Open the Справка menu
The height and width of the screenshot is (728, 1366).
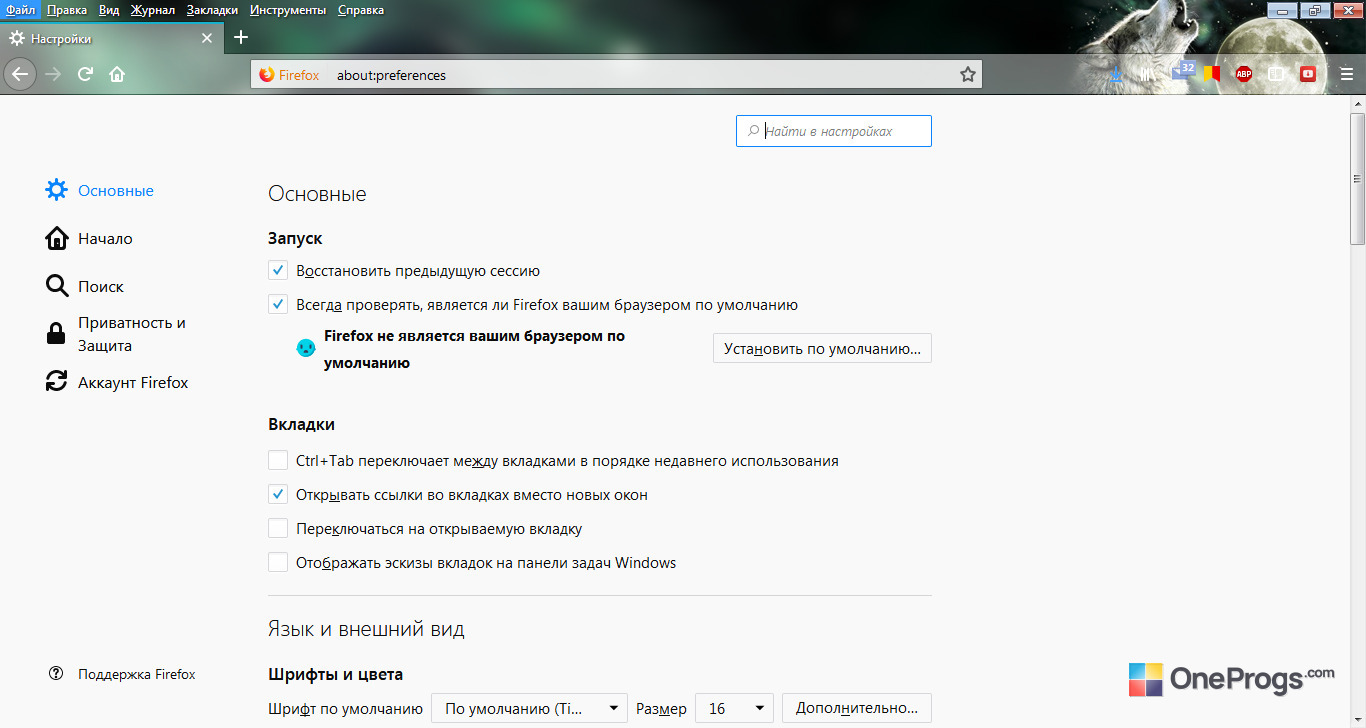pyautogui.click(x=360, y=9)
